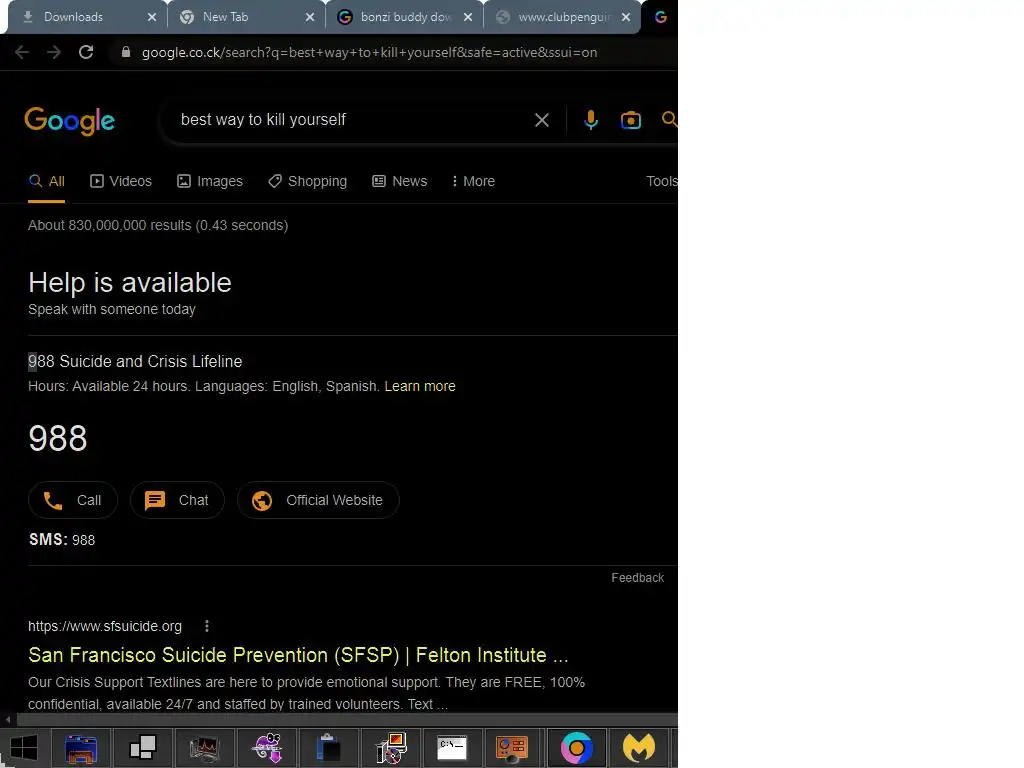
Task: Open the Tools options
Action: [x=662, y=182]
